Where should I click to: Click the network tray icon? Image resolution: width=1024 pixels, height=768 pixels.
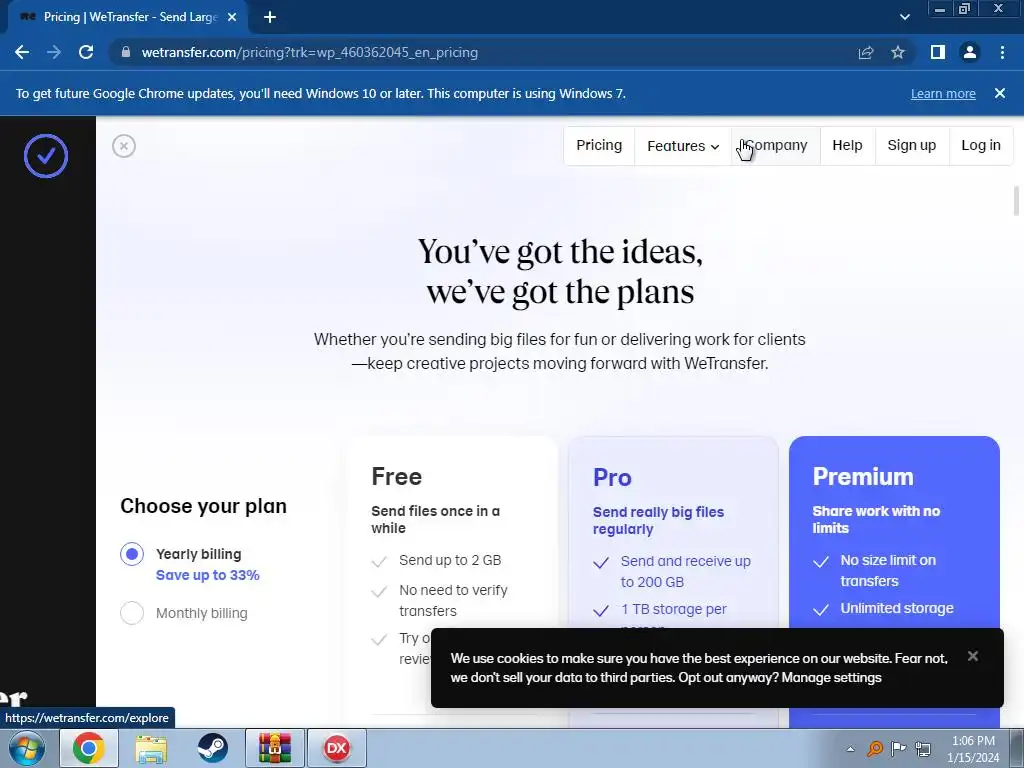[x=923, y=748]
